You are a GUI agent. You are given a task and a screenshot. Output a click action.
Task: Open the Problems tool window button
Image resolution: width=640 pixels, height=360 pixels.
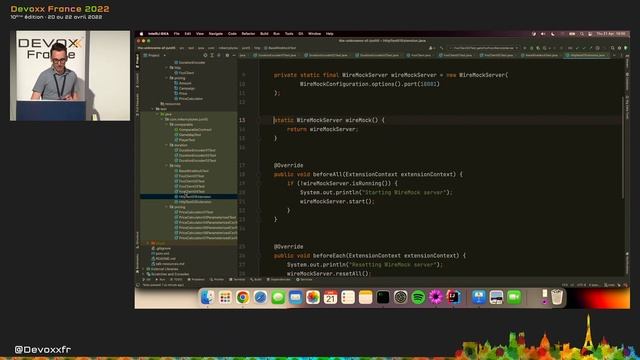click(196, 280)
